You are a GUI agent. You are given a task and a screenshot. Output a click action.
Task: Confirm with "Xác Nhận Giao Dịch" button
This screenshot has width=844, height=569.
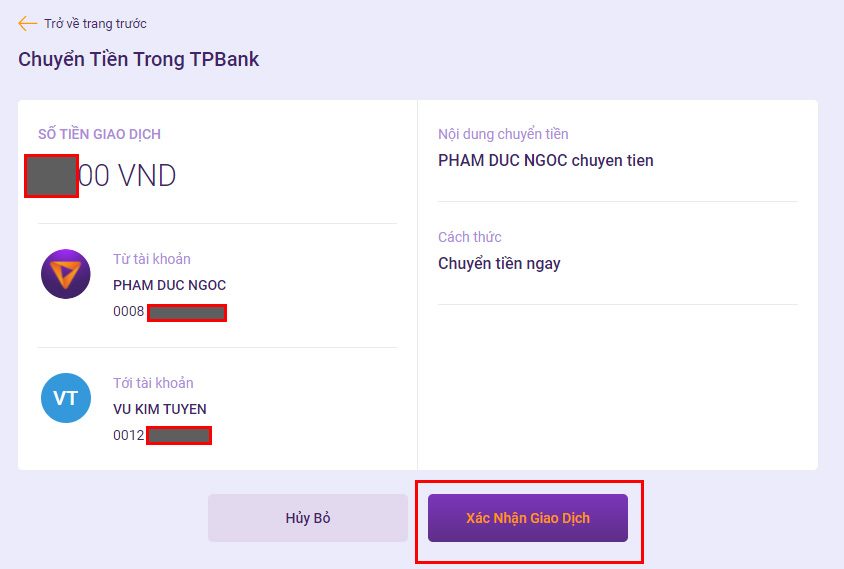point(527,518)
